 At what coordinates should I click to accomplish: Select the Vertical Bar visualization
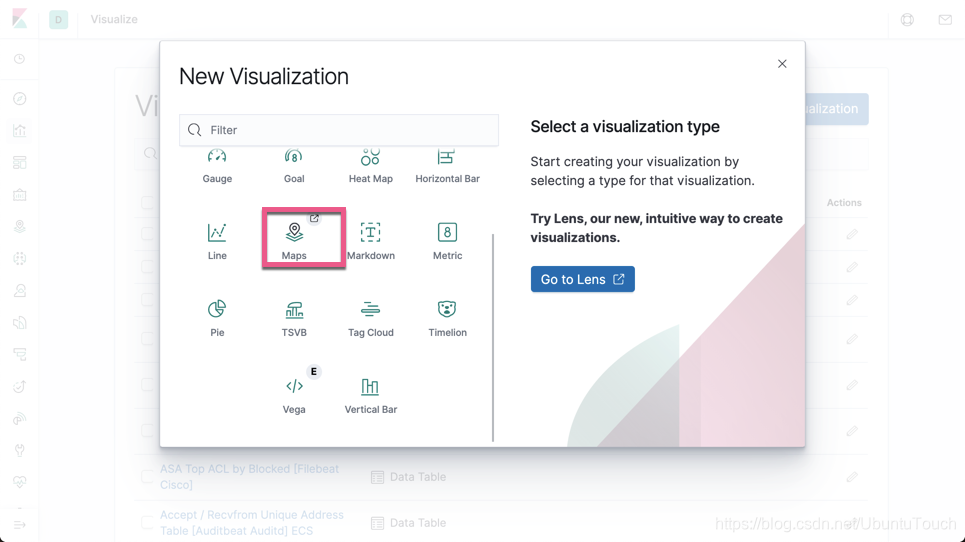point(370,395)
